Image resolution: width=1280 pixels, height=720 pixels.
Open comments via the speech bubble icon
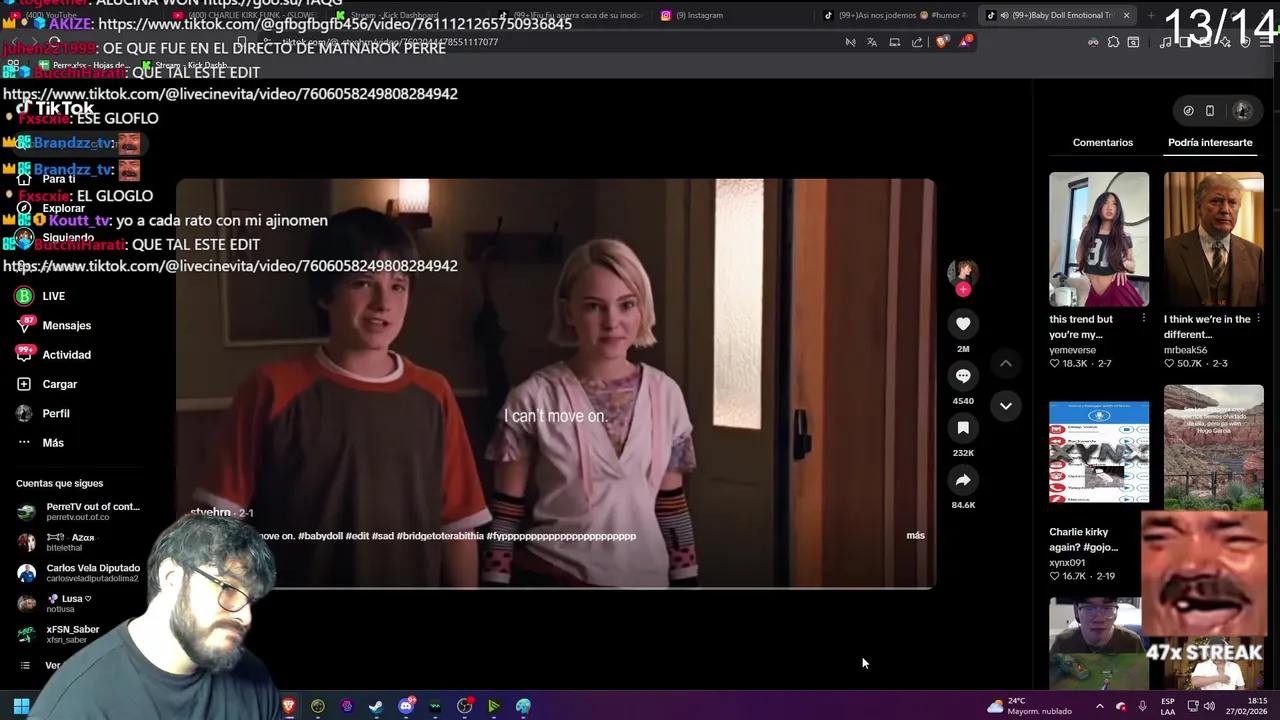coord(963,376)
